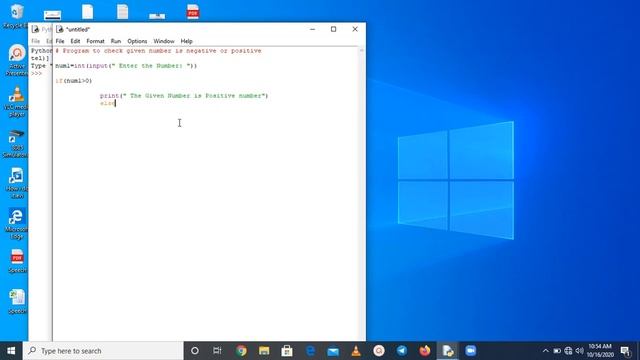
Task: Click the battery icon in system tray
Action: pyautogui.click(x=557, y=351)
